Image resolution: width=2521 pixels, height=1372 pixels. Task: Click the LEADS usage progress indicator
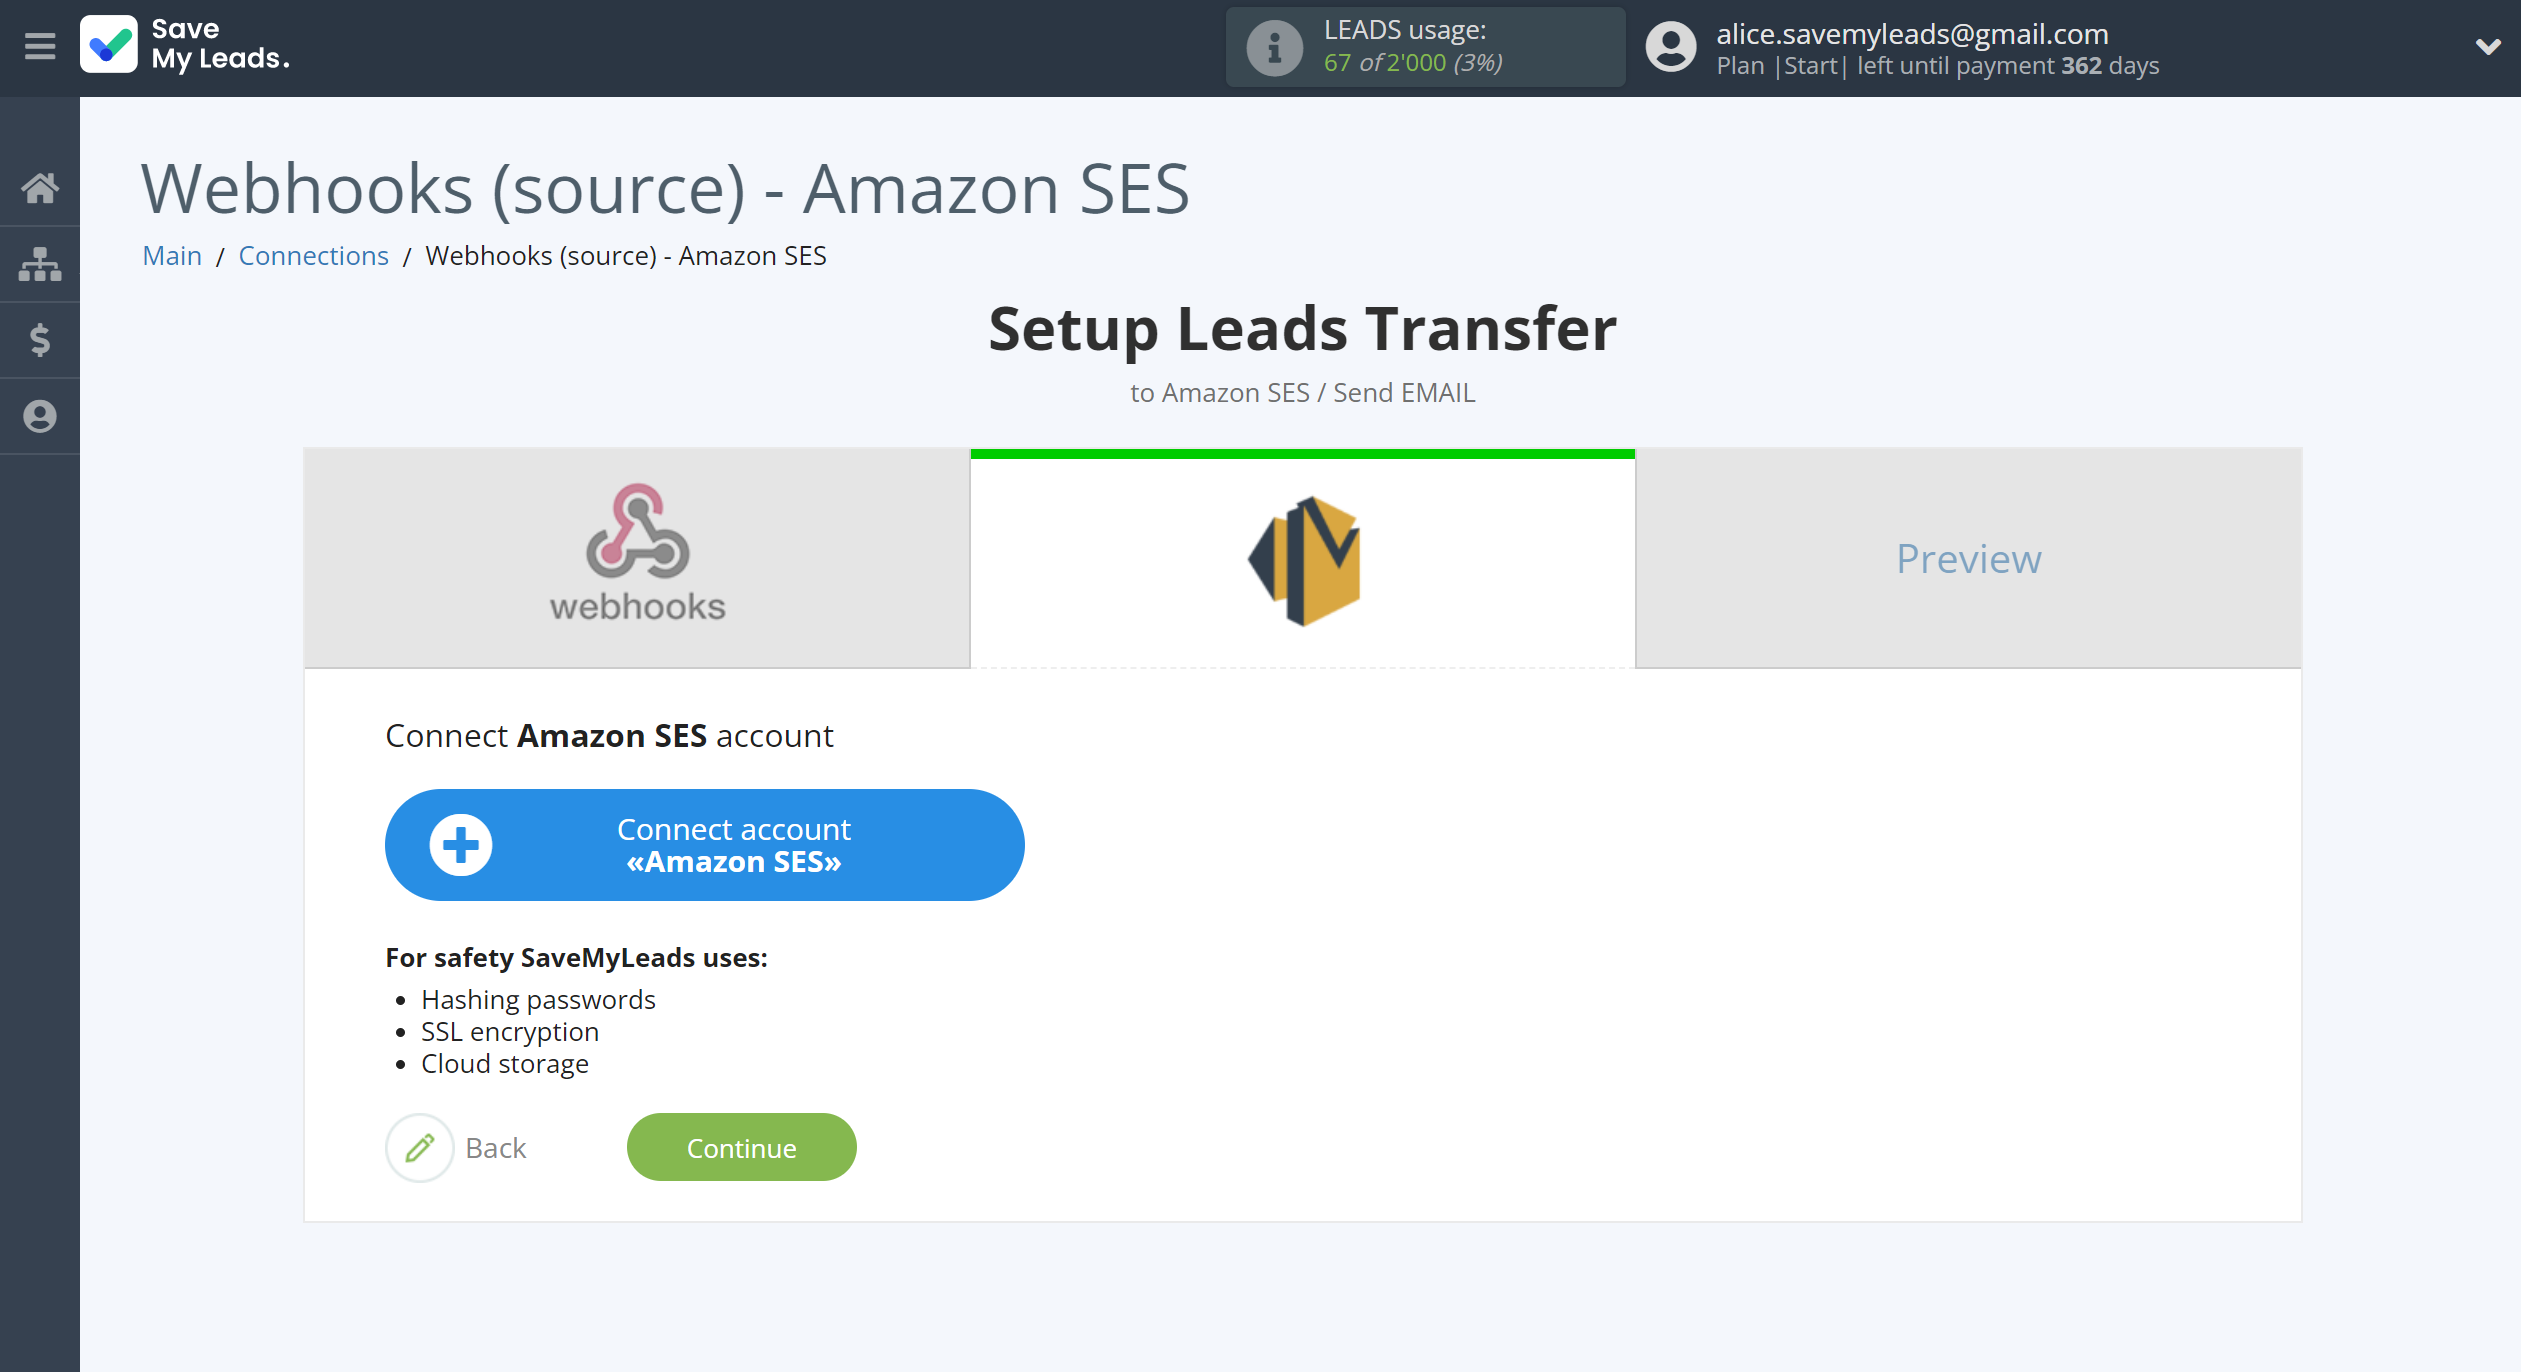click(1416, 46)
